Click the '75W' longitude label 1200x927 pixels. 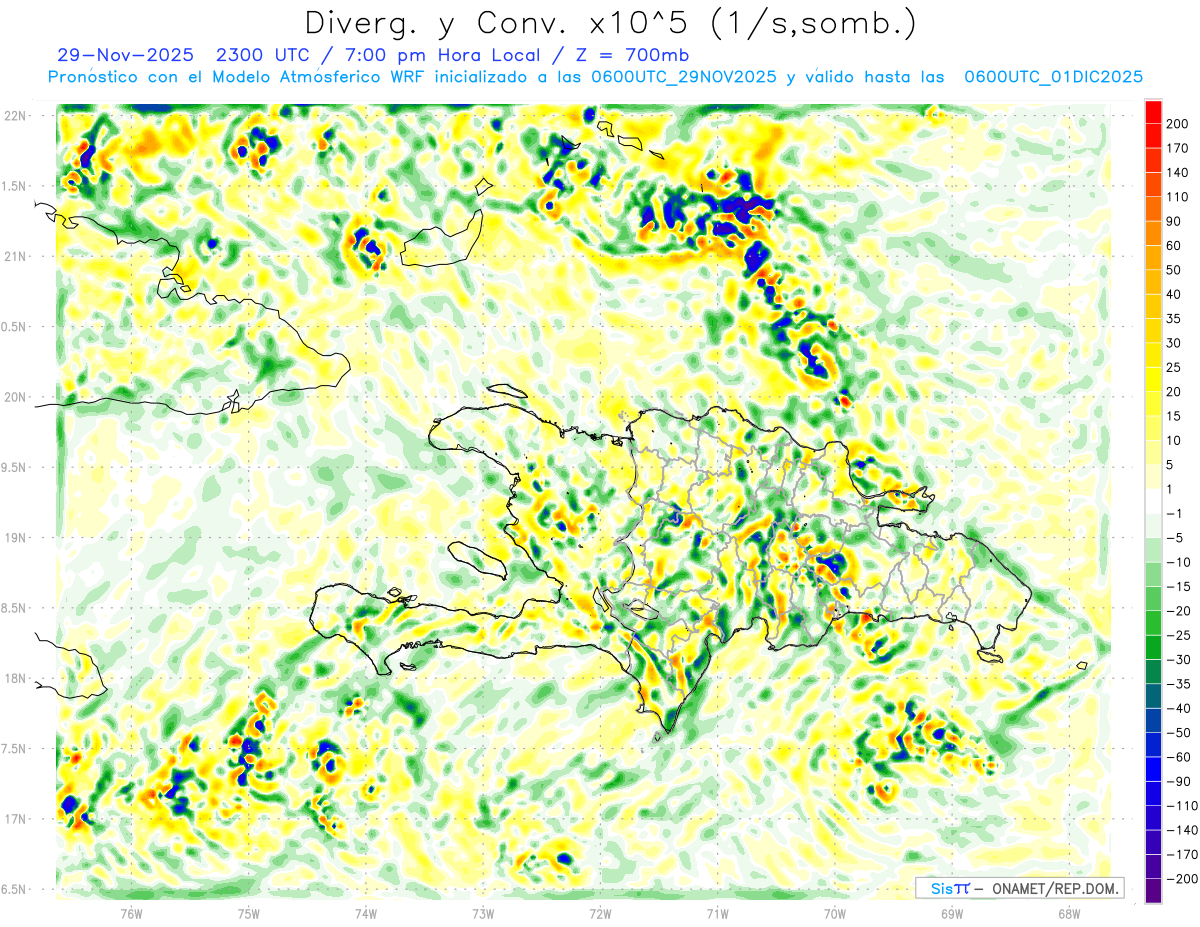tap(248, 913)
